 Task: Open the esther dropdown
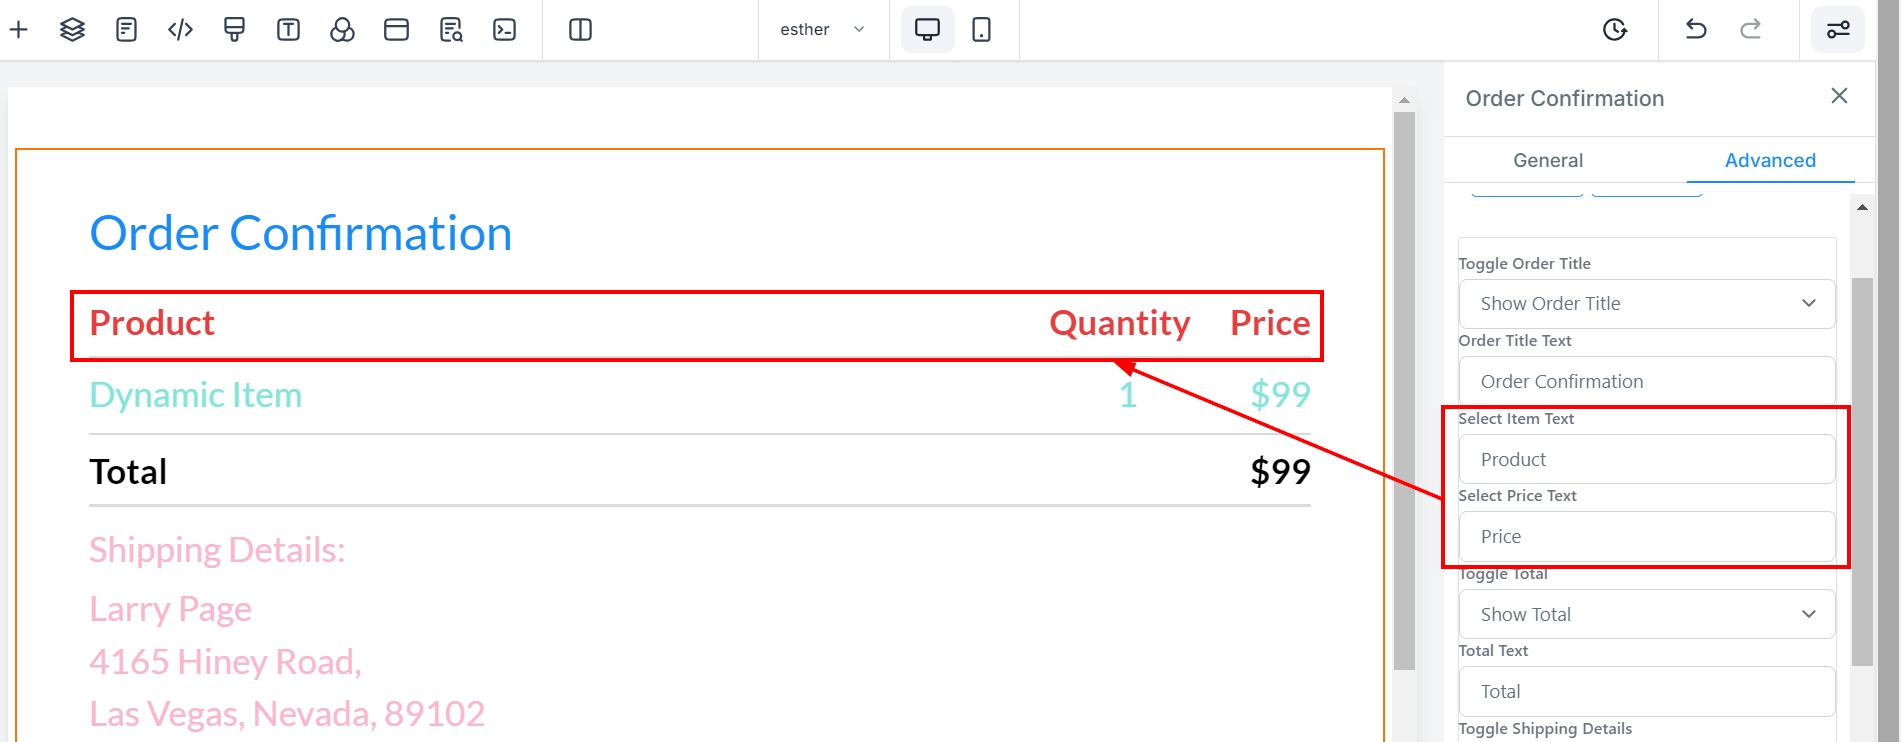(x=822, y=30)
